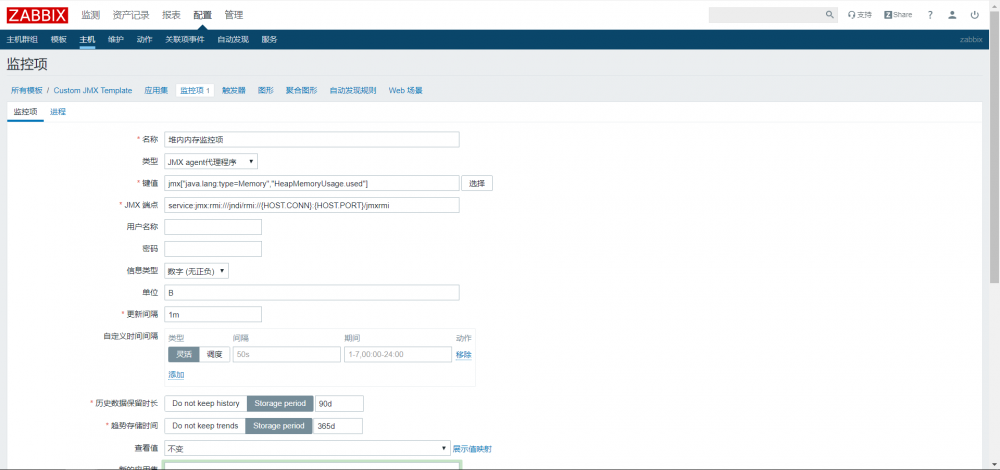
Task: Focus the 名称 input field
Action: [x=312, y=139]
